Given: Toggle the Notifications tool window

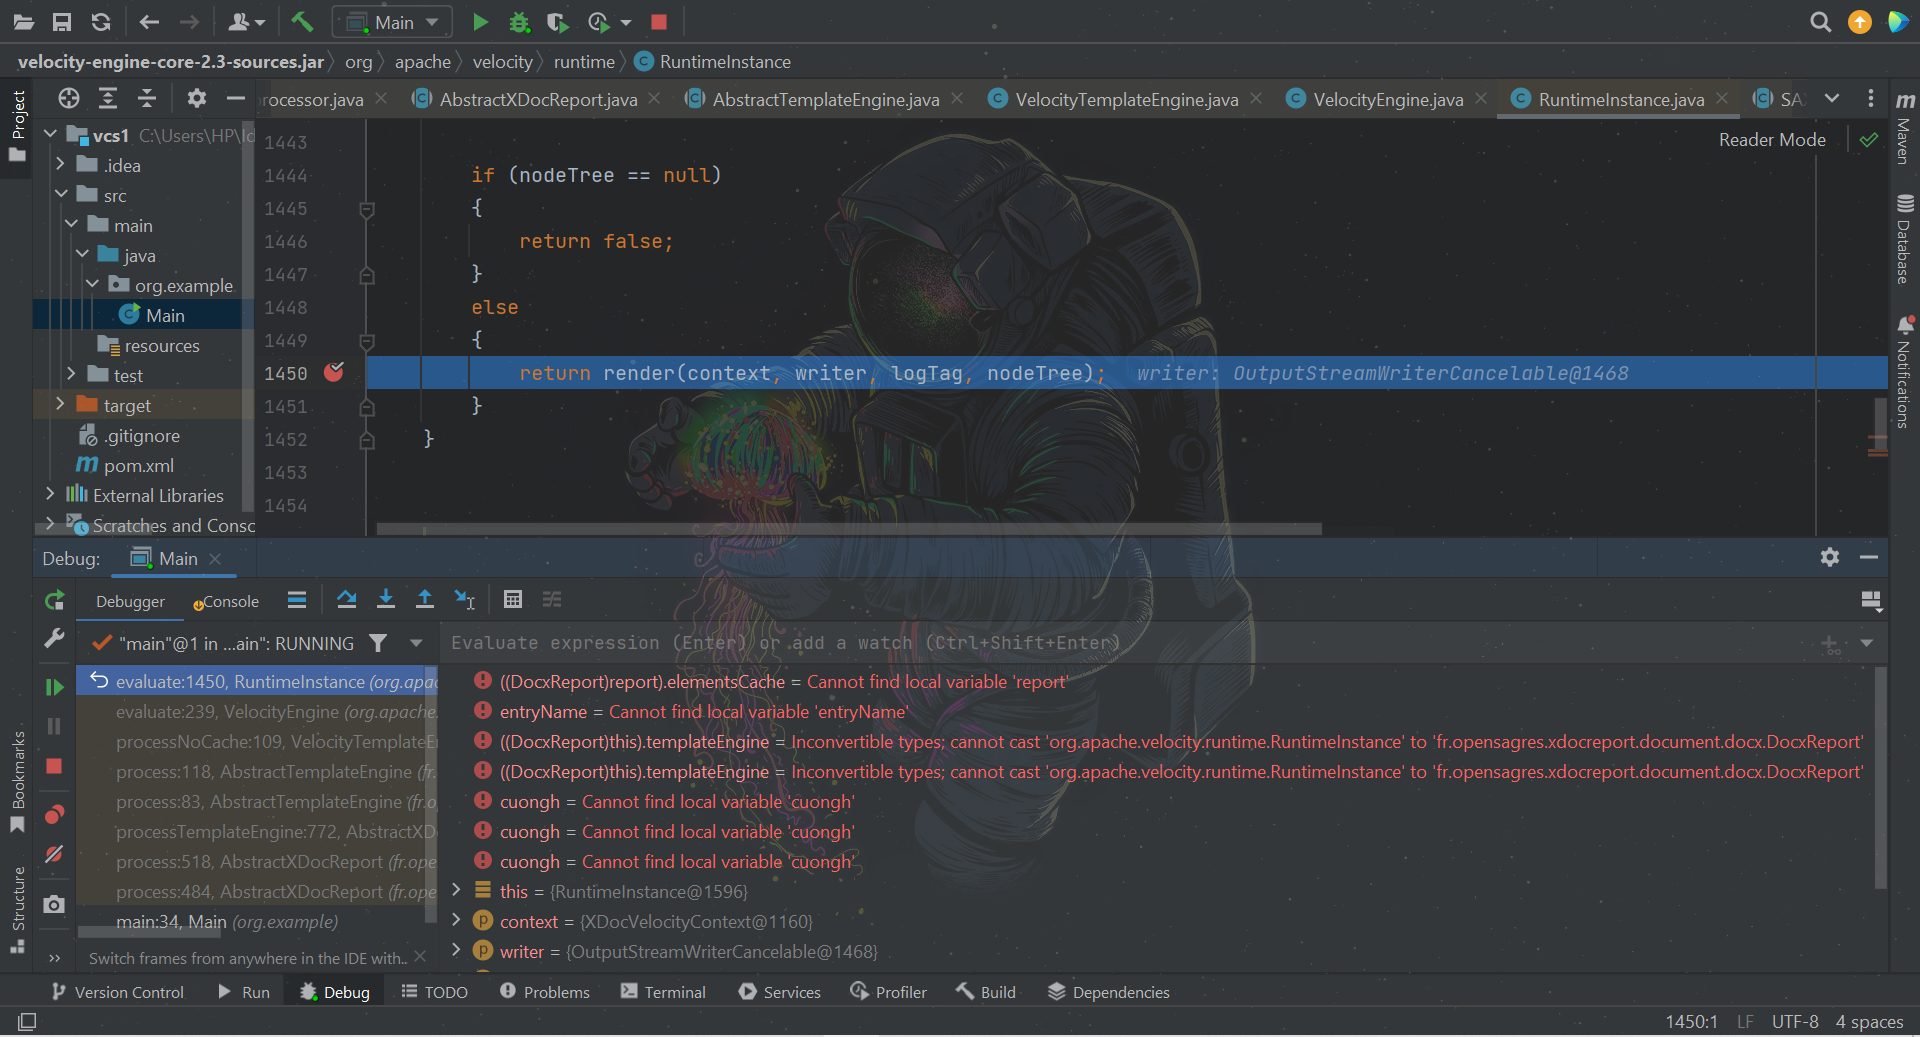Looking at the screenshot, I should (1904, 372).
